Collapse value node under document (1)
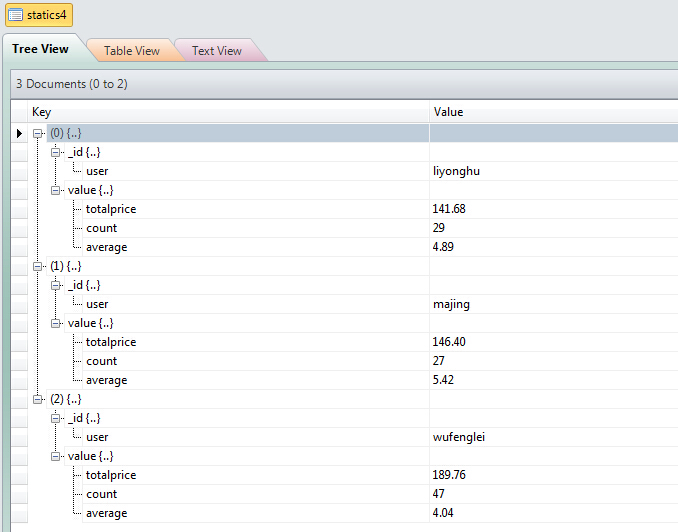This screenshot has width=678, height=532. [55, 324]
